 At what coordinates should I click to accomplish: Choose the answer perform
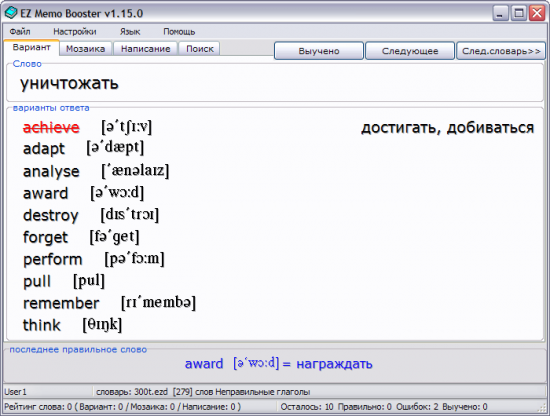click(53, 259)
